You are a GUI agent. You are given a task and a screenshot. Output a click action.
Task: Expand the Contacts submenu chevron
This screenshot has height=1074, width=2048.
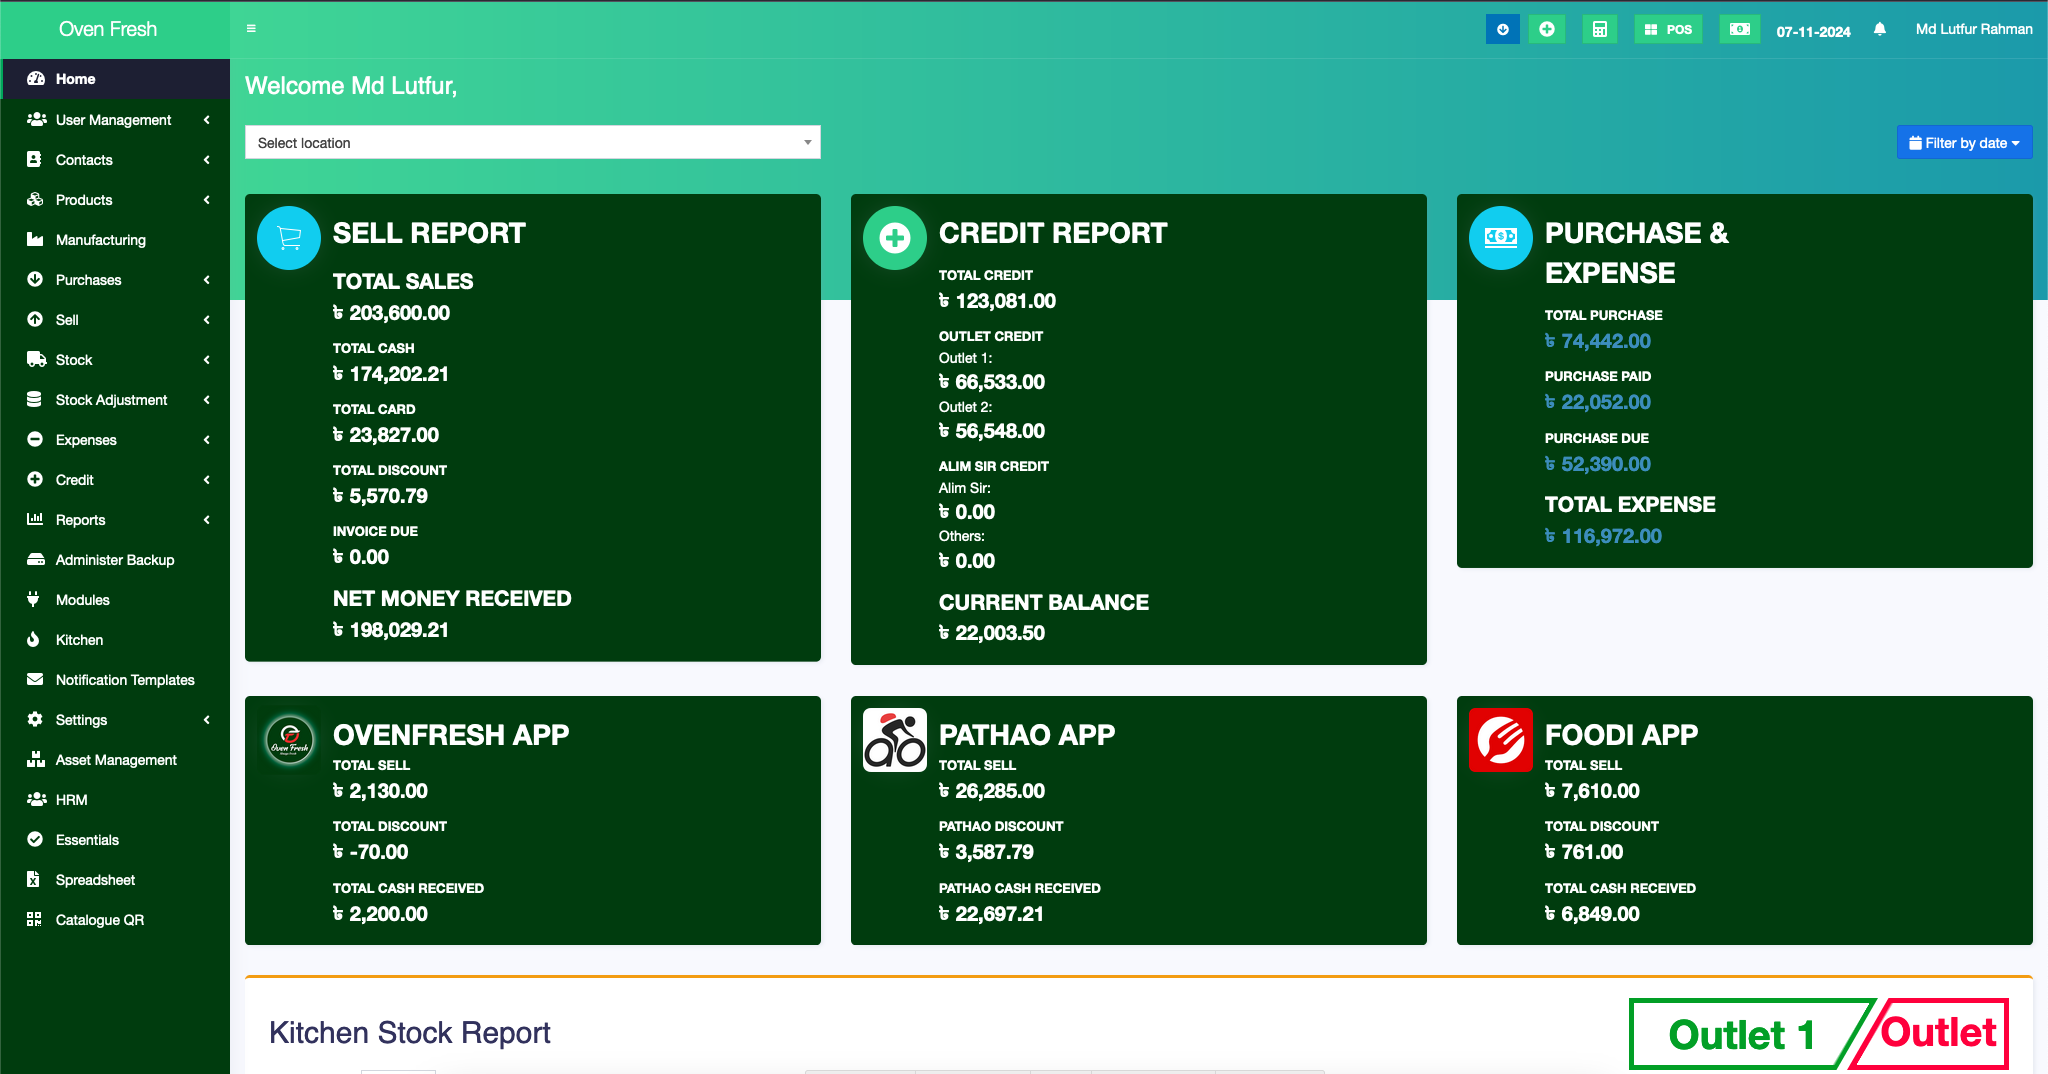tap(207, 160)
